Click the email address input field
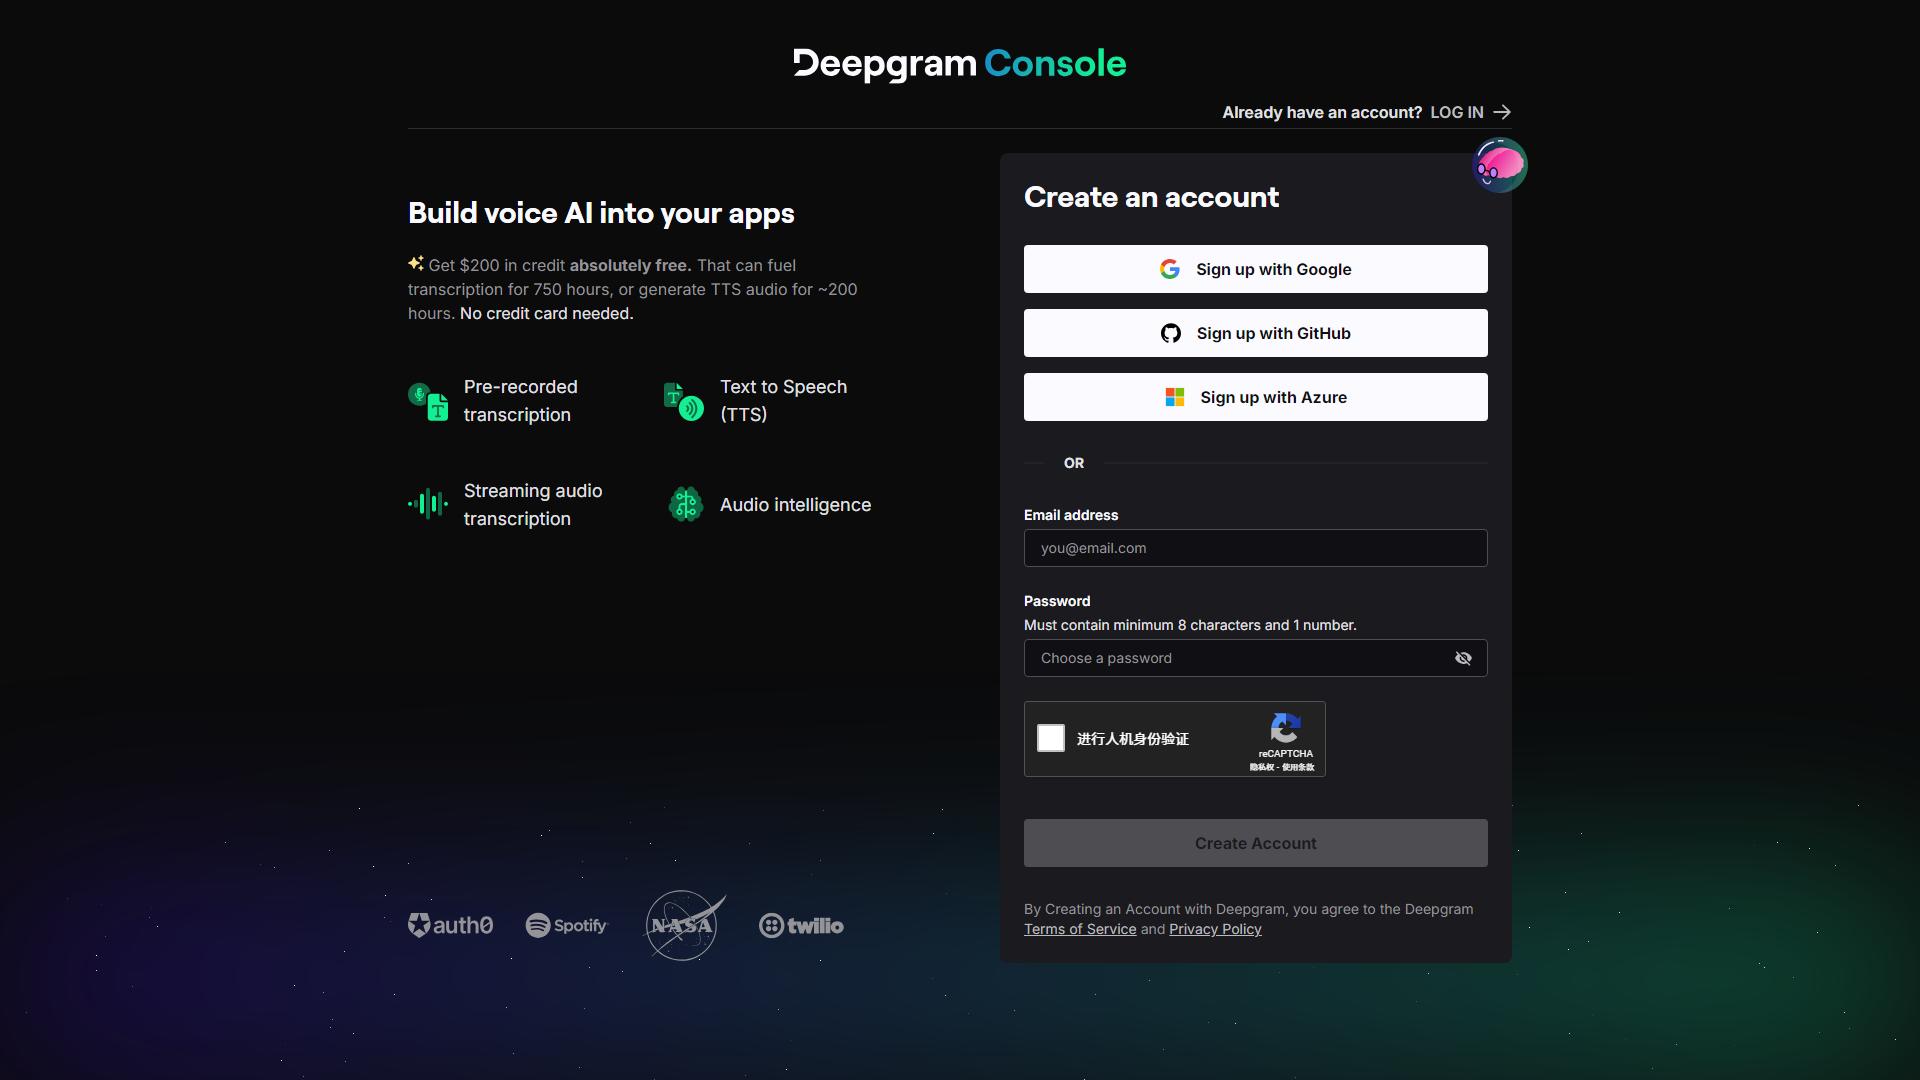 click(1255, 548)
